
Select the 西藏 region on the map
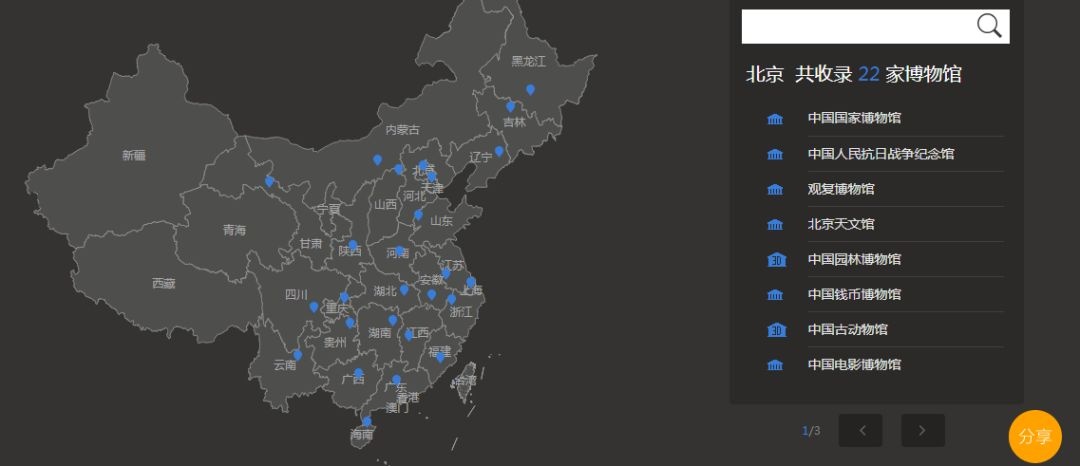163,283
